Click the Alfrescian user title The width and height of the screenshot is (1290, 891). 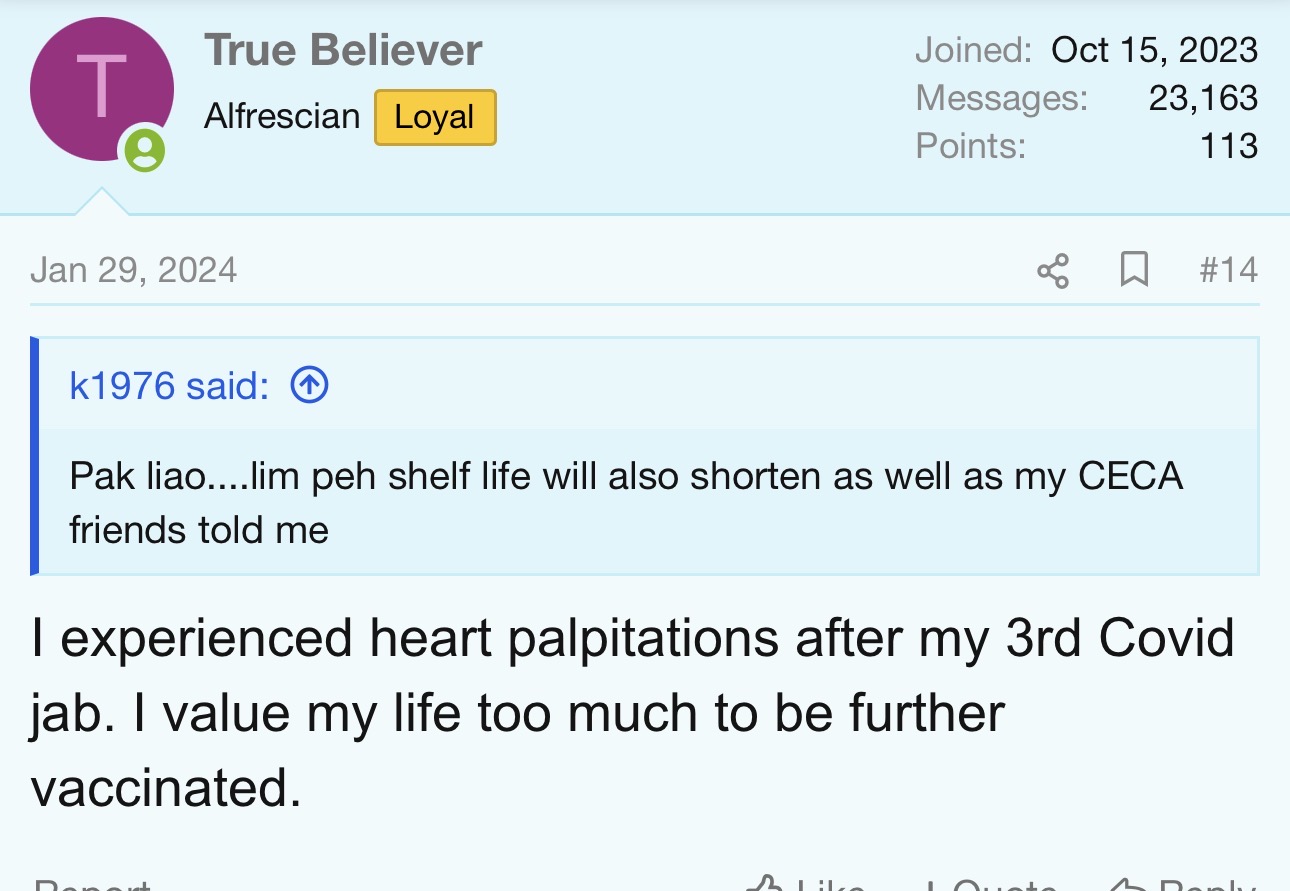(281, 117)
